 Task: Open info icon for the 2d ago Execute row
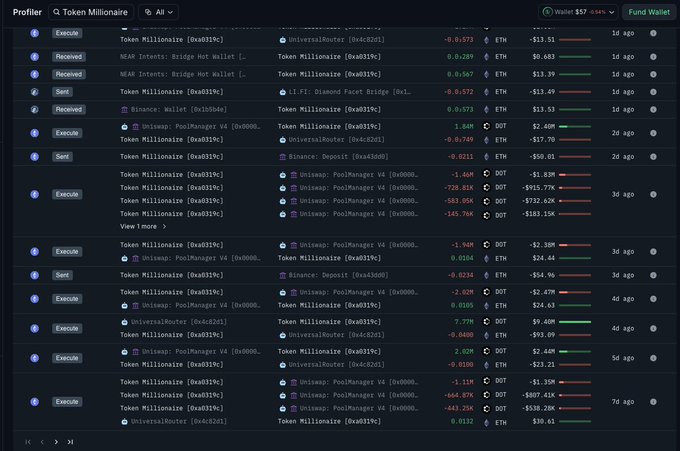[653, 133]
